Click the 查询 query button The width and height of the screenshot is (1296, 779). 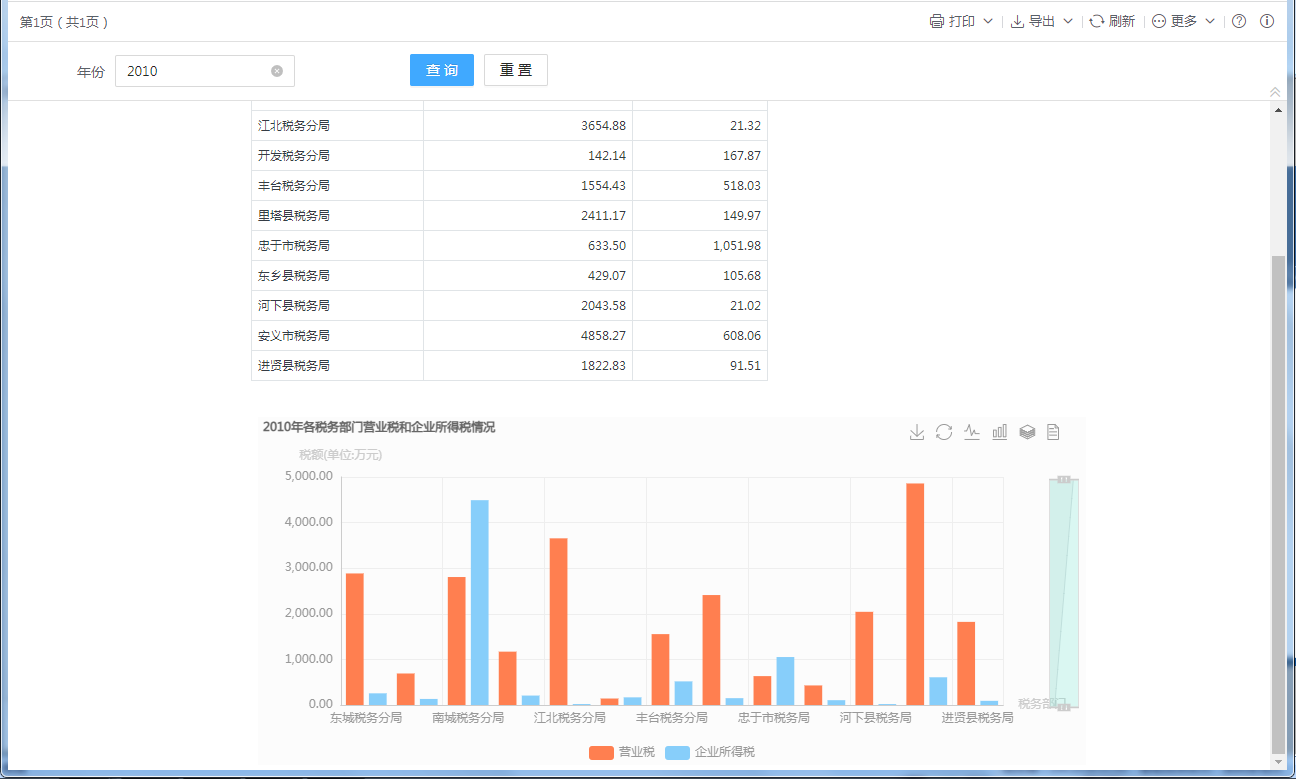point(442,70)
